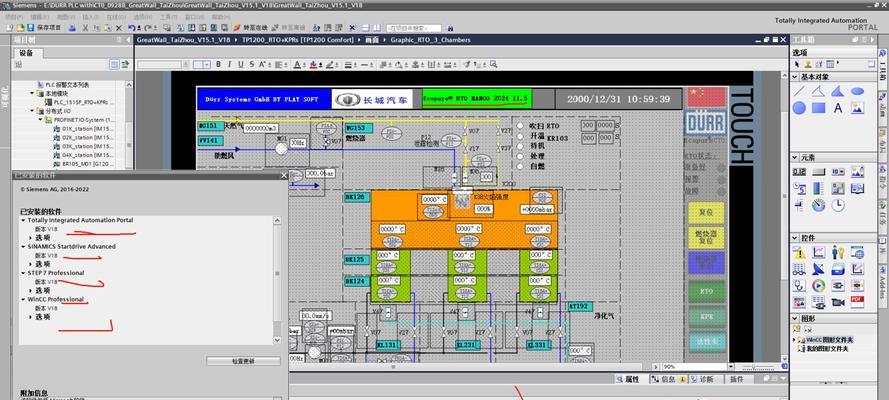Select the Bar element
The image size is (889, 400).
[818, 188]
